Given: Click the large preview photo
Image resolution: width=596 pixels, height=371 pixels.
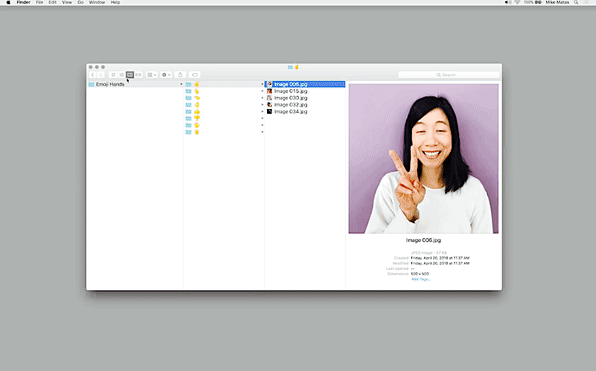Looking at the screenshot, I should point(423,159).
